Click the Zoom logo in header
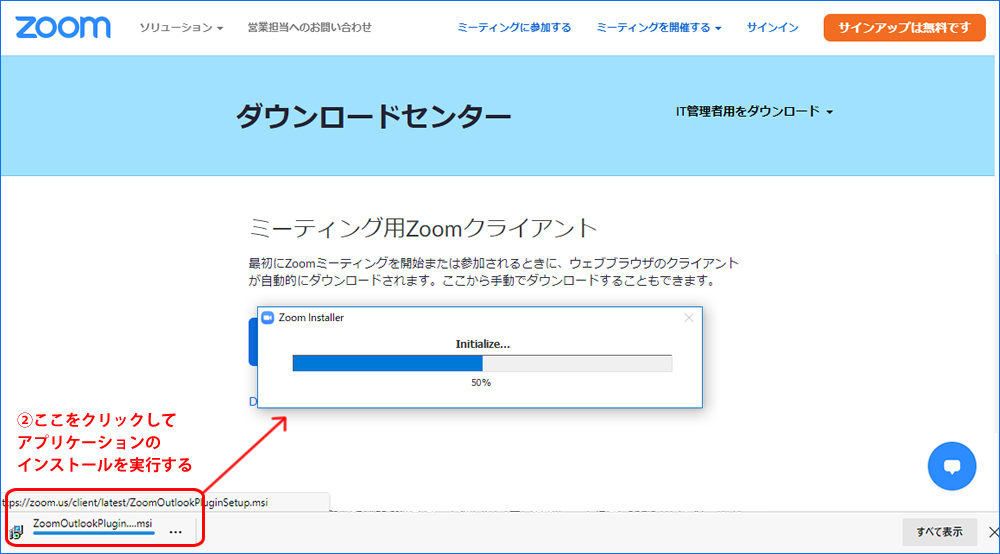The height and width of the screenshot is (554, 1000). (x=62, y=27)
